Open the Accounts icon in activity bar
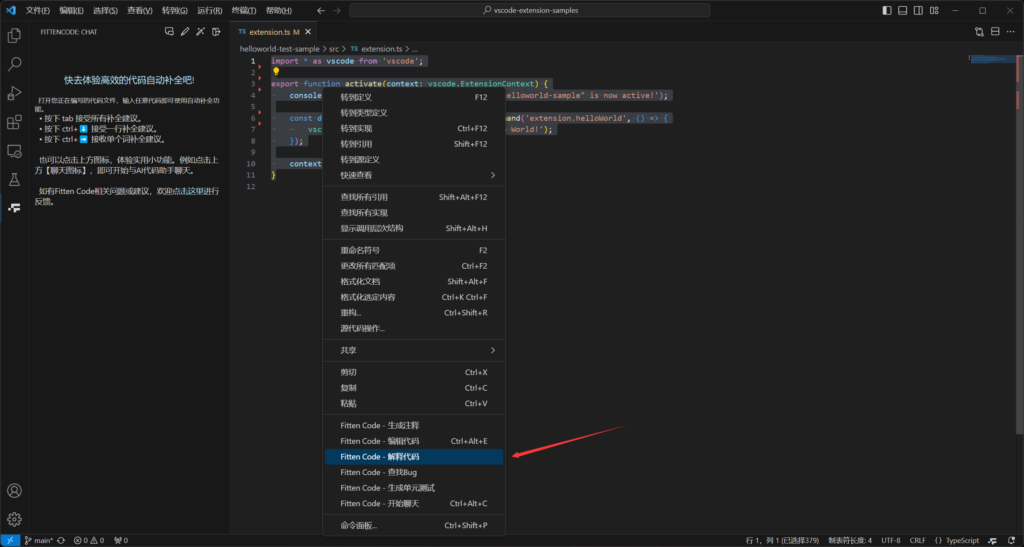This screenshot has height=547, width=1024. [14, 491]
